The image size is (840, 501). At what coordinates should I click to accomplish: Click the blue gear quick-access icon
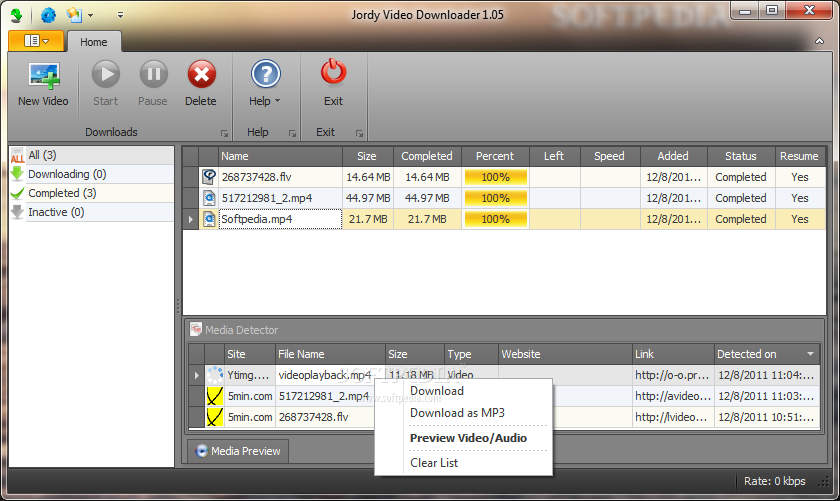48,14
